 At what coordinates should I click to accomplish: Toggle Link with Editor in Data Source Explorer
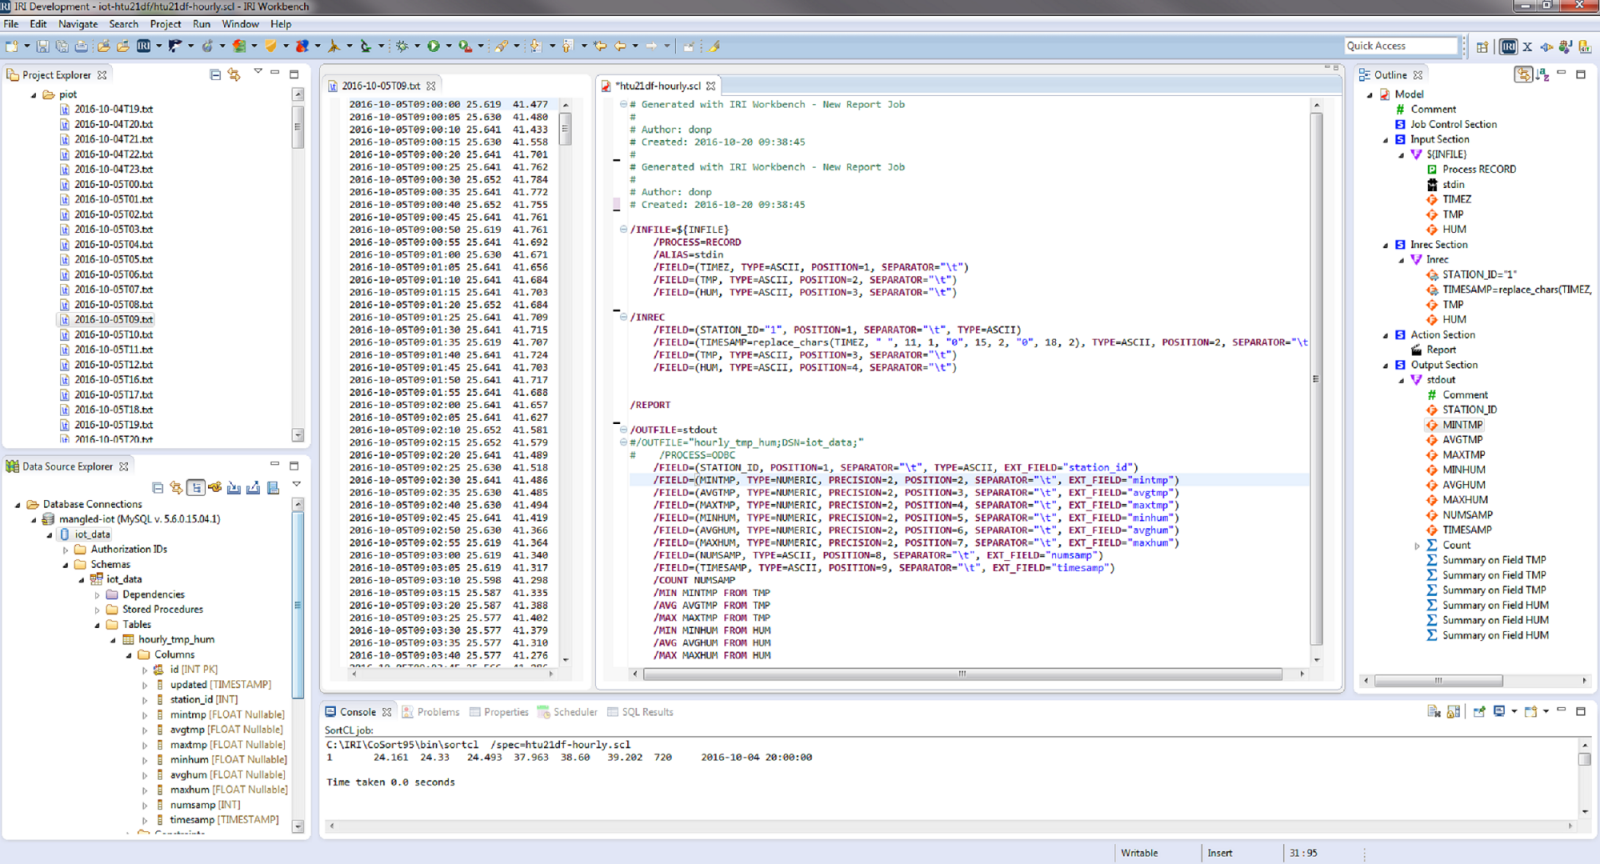176,488
